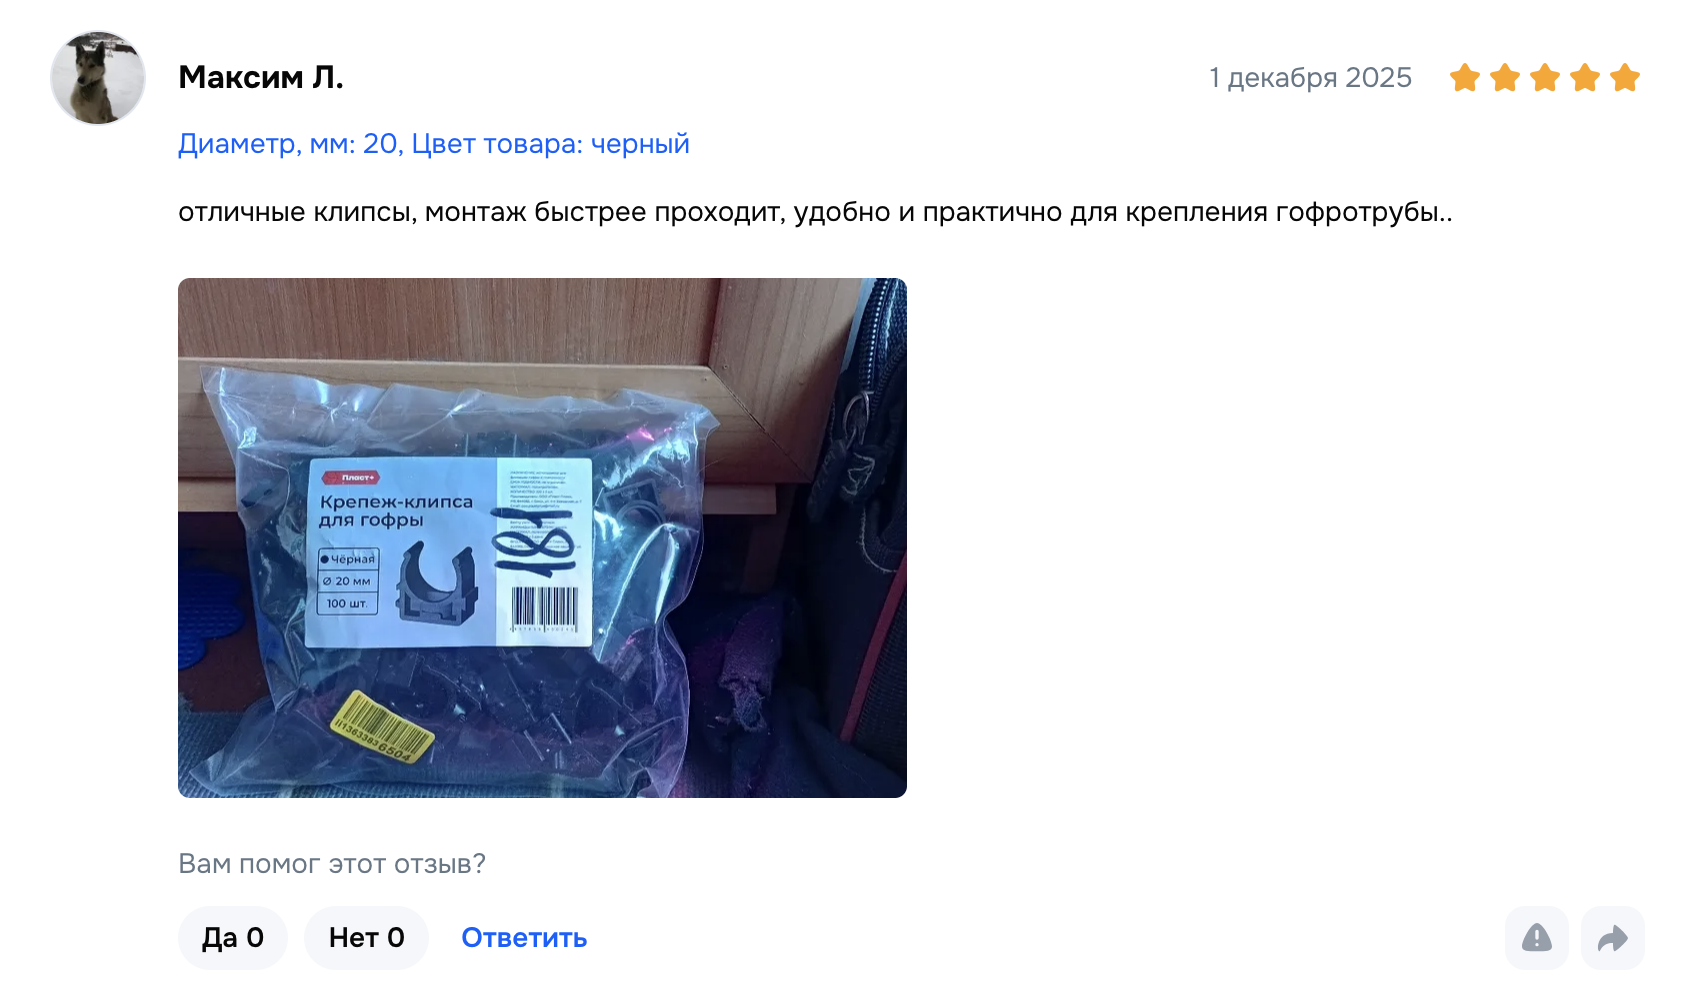Click reviewer name 'Максим Л.'
This screenshot has height=992, width=1682.
click(x=261, y=77)
